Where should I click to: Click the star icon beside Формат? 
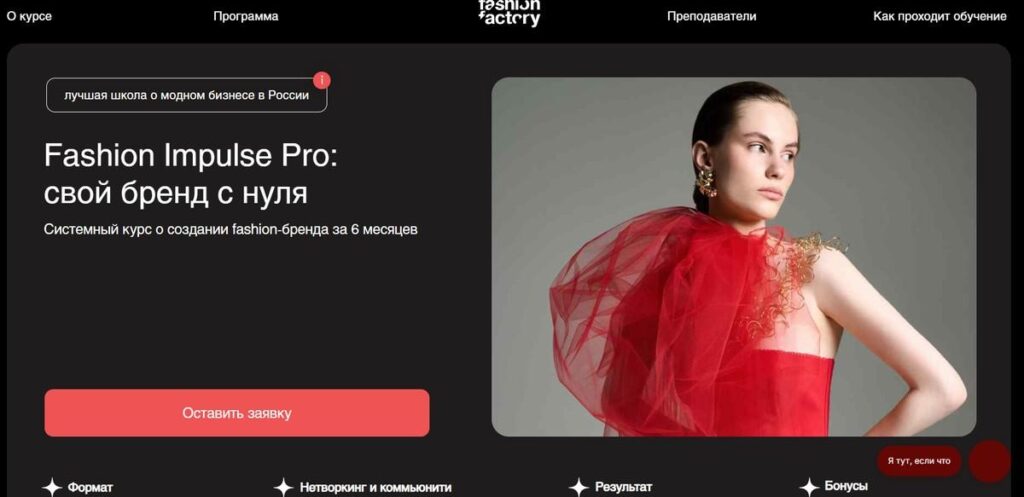coord(52,487)
